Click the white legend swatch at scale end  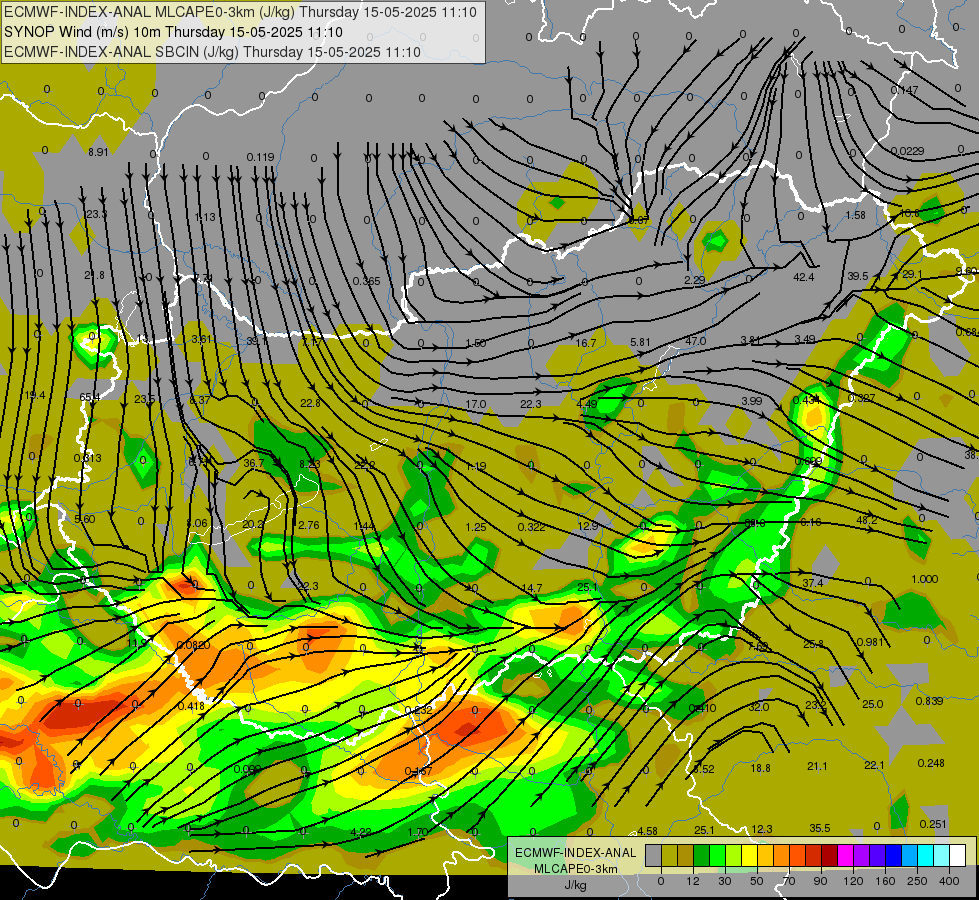(x=957, y=855)
